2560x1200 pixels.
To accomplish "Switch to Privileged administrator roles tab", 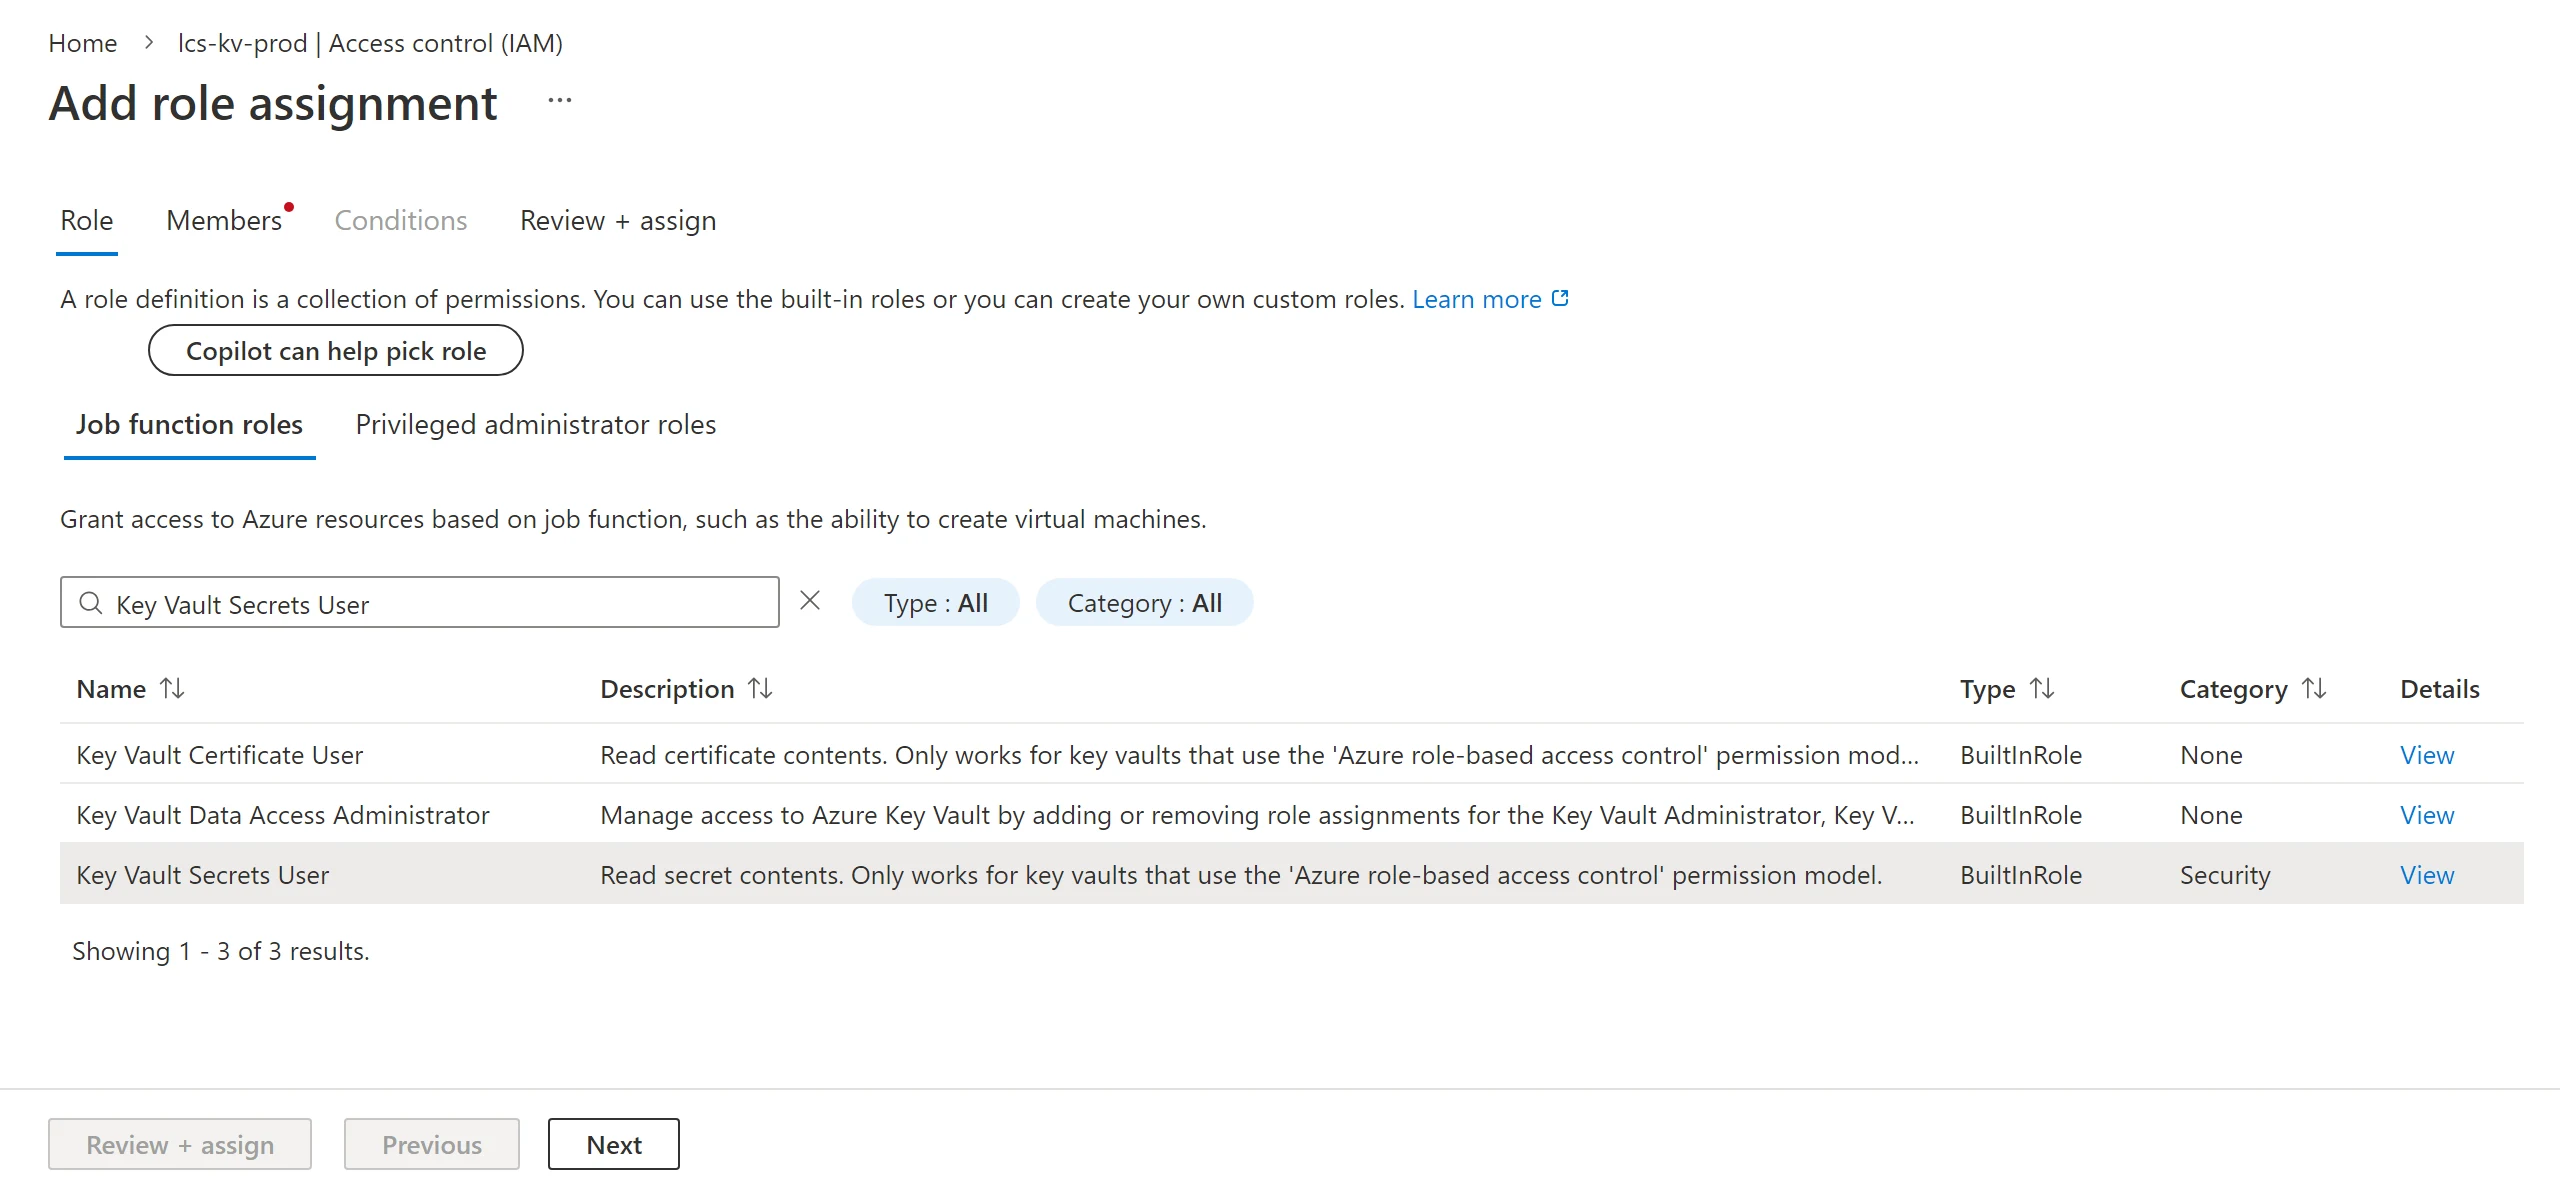I will pyautogui.click(x=536, y=424).
